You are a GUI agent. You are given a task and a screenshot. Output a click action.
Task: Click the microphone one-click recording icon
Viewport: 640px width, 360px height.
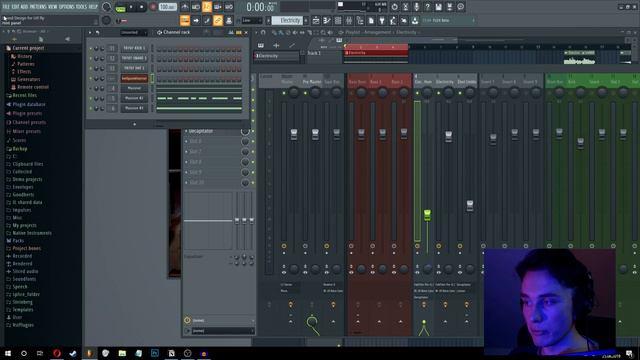pyautogui.click(x=416, y=7)
